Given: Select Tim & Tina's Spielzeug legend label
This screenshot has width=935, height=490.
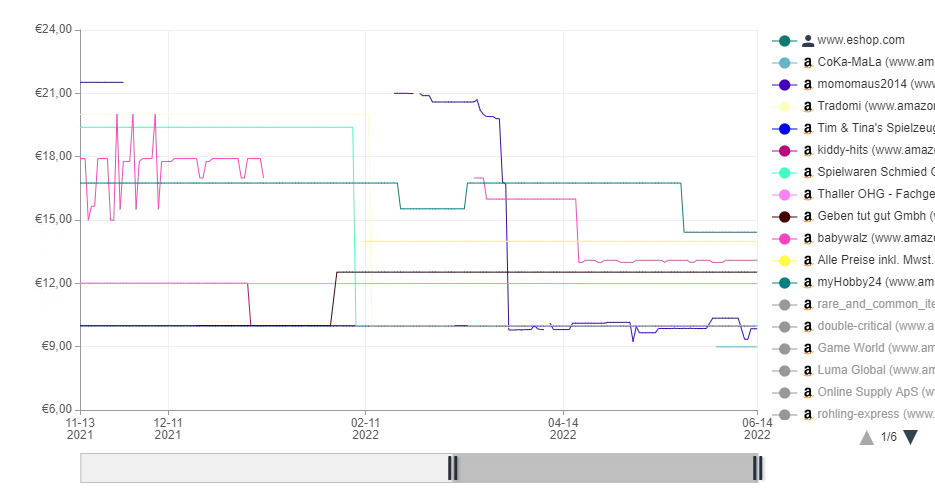Looking at the screenshot, I should (x=876, y=128).
